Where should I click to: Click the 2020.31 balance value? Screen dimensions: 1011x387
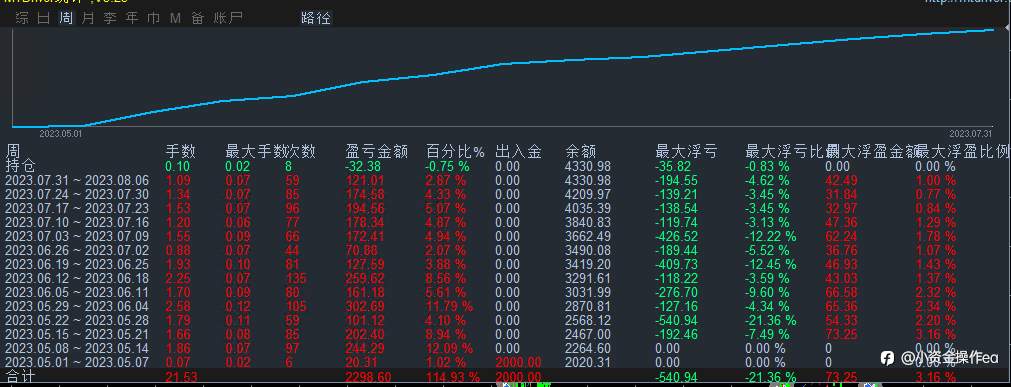[x=587, y=363]
